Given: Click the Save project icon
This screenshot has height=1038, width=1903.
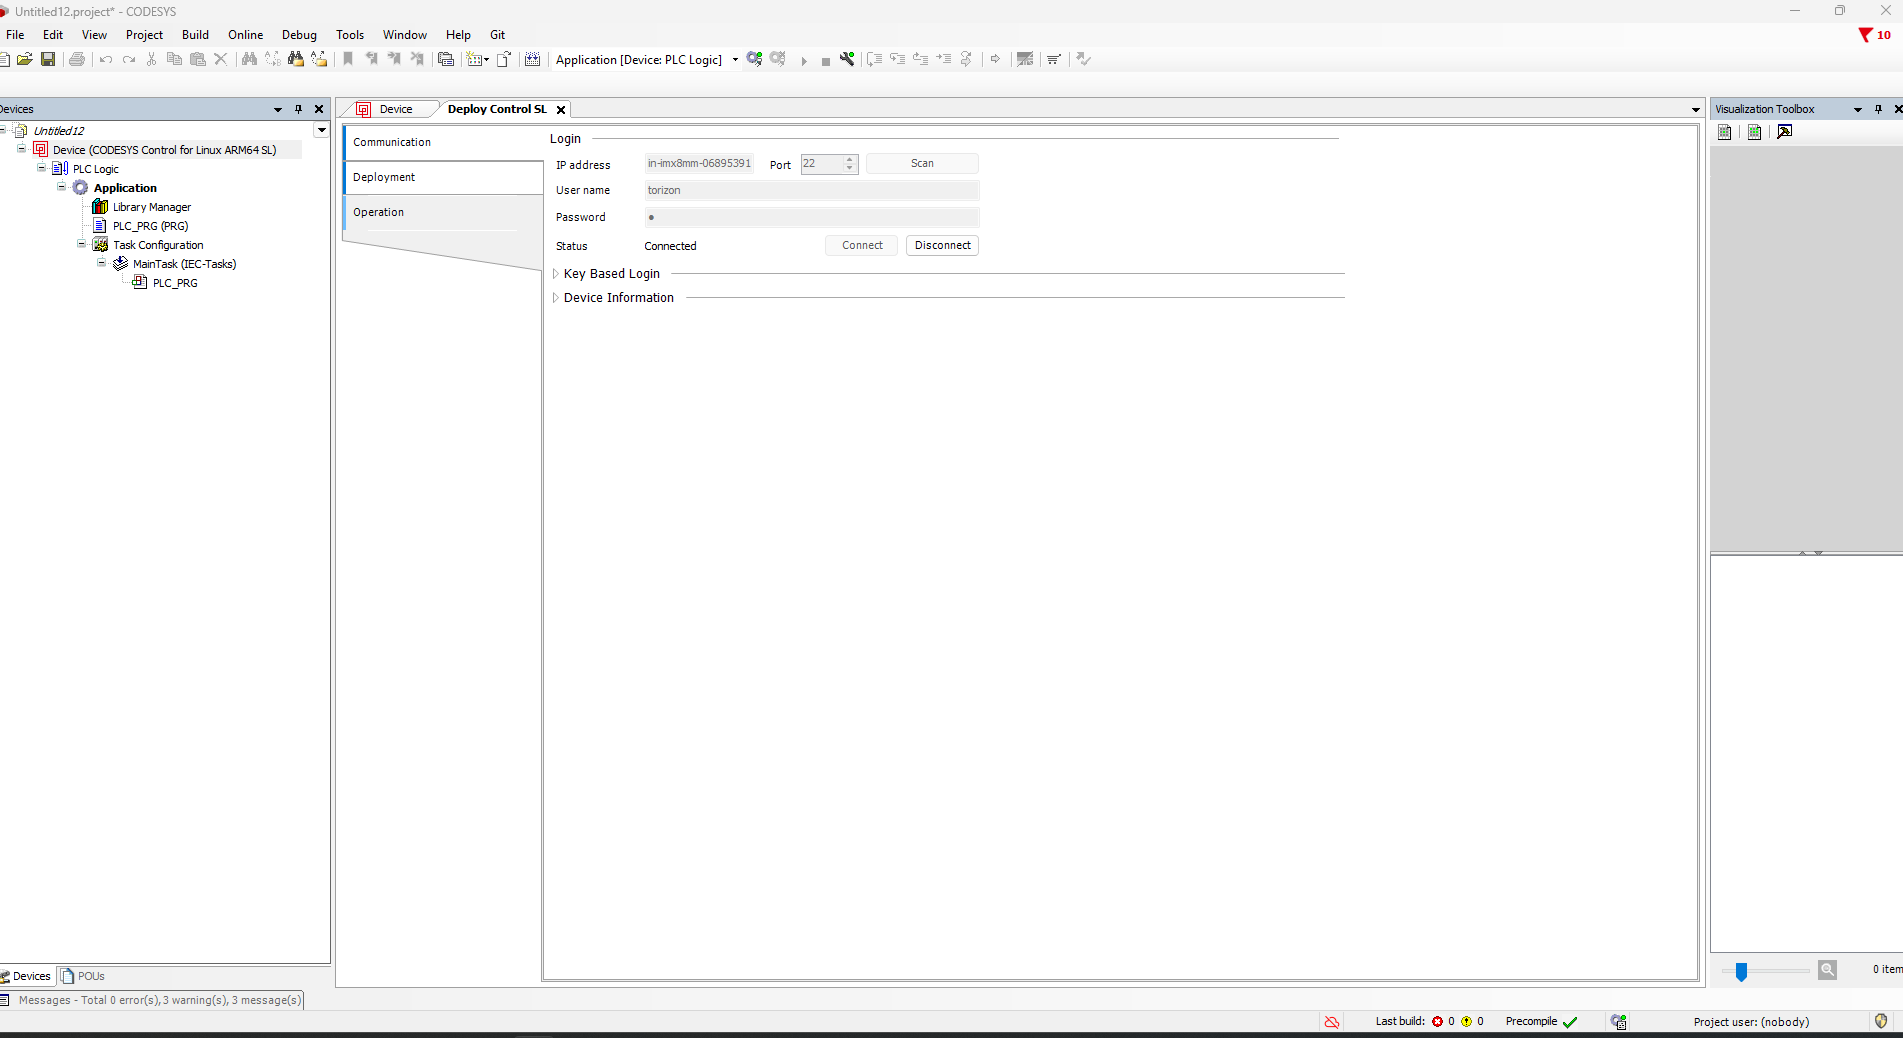Looking at the screenshot, I should point(47,59).
